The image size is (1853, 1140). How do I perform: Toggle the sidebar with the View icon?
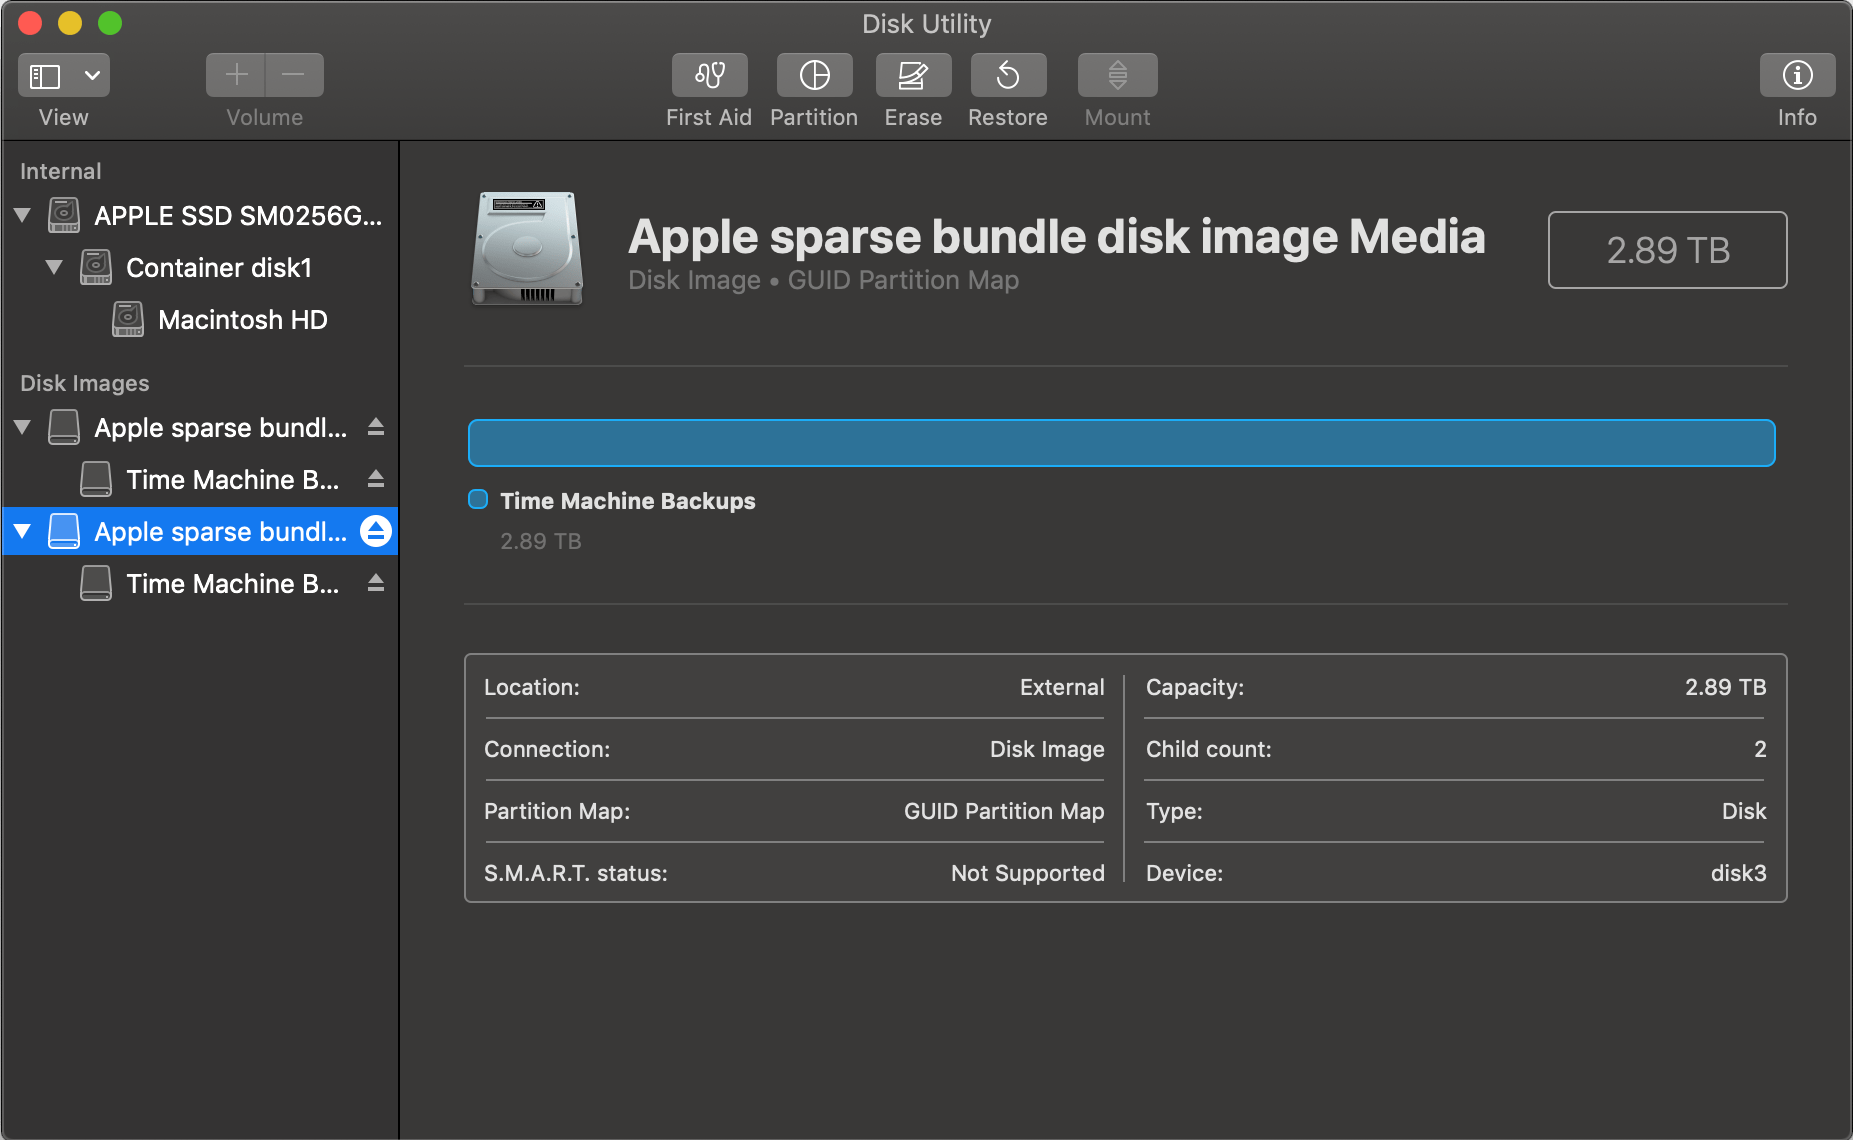(45, 75)
